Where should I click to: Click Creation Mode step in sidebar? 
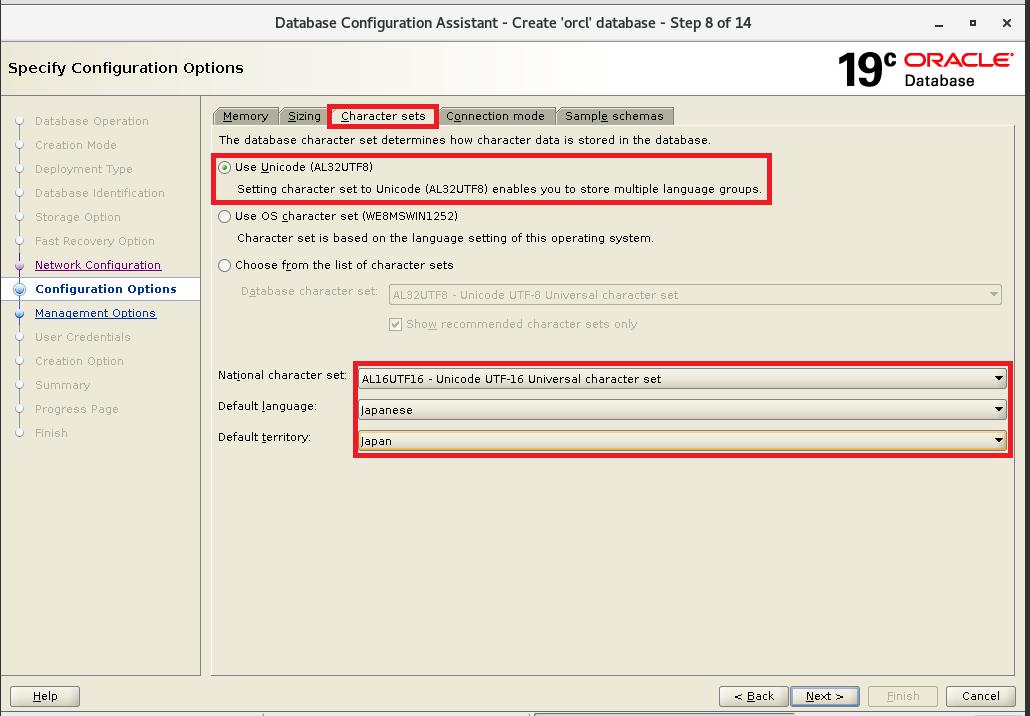pos(76,145)
